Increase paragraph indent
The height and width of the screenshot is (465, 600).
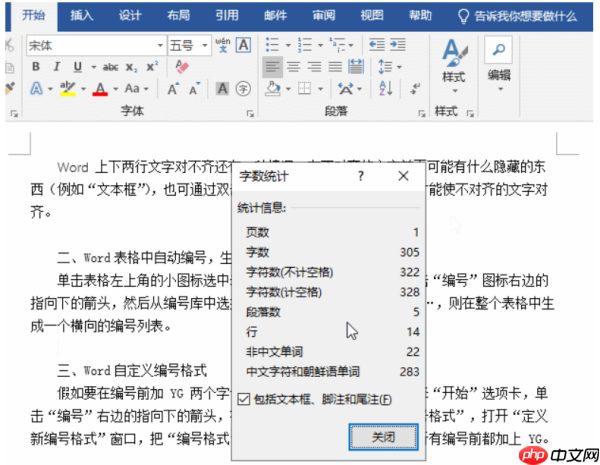(398, 45)
